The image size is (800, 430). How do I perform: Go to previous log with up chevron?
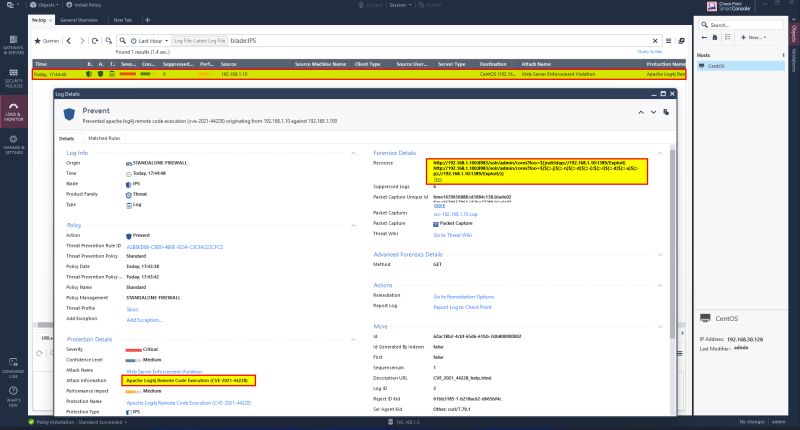[x=641, y=112]
